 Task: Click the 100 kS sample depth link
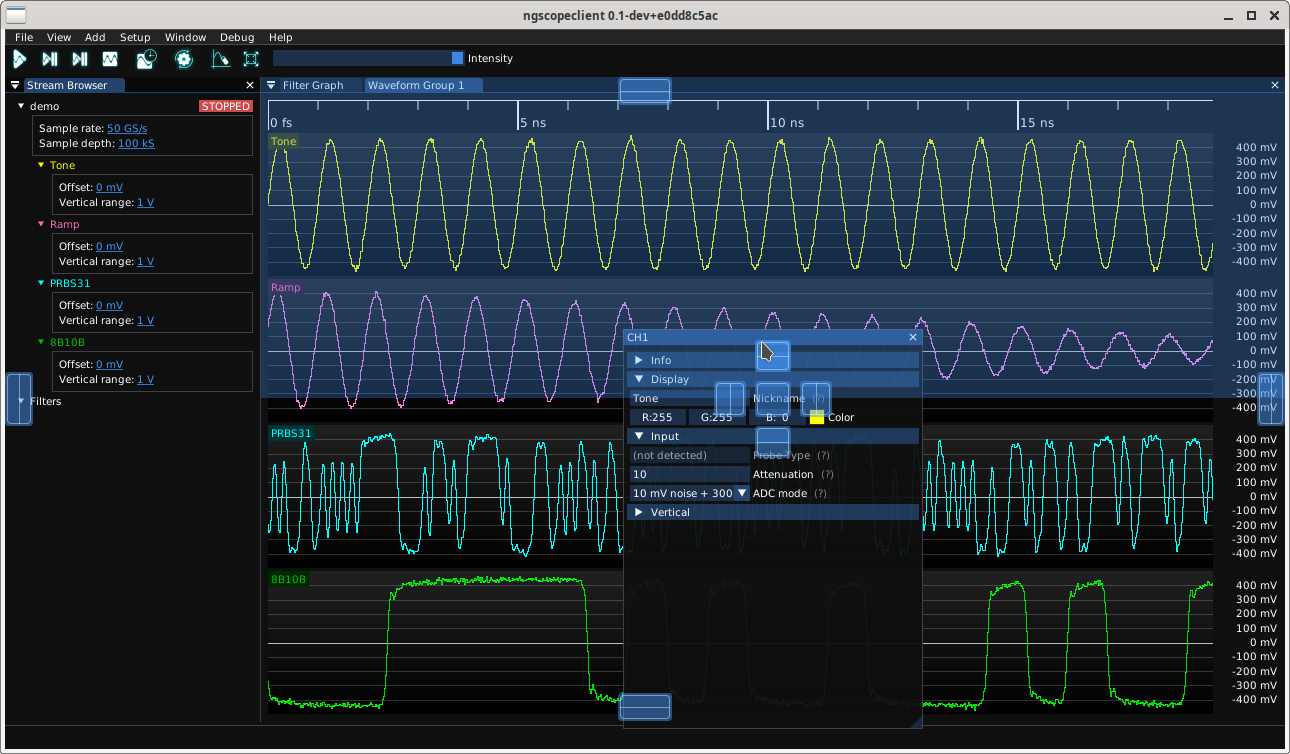pos(136,144)
